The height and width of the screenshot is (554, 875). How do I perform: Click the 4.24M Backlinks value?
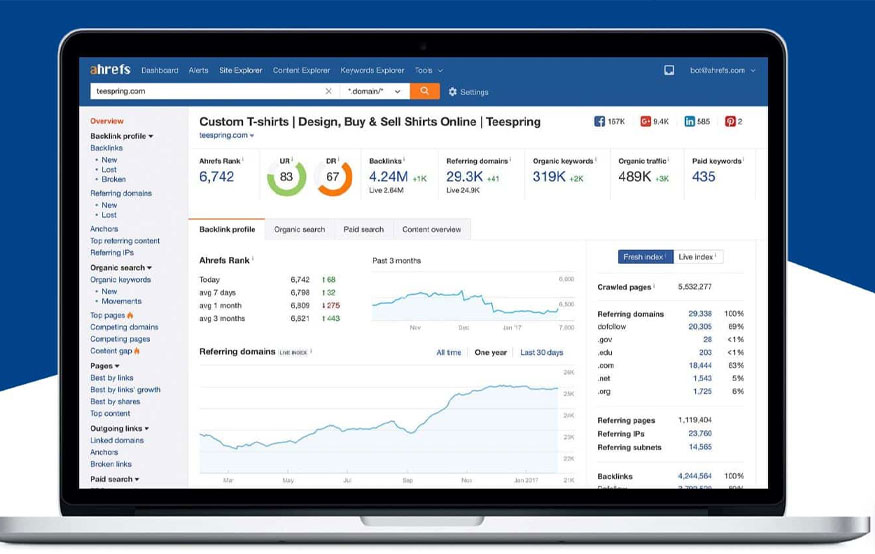point(388,176)
